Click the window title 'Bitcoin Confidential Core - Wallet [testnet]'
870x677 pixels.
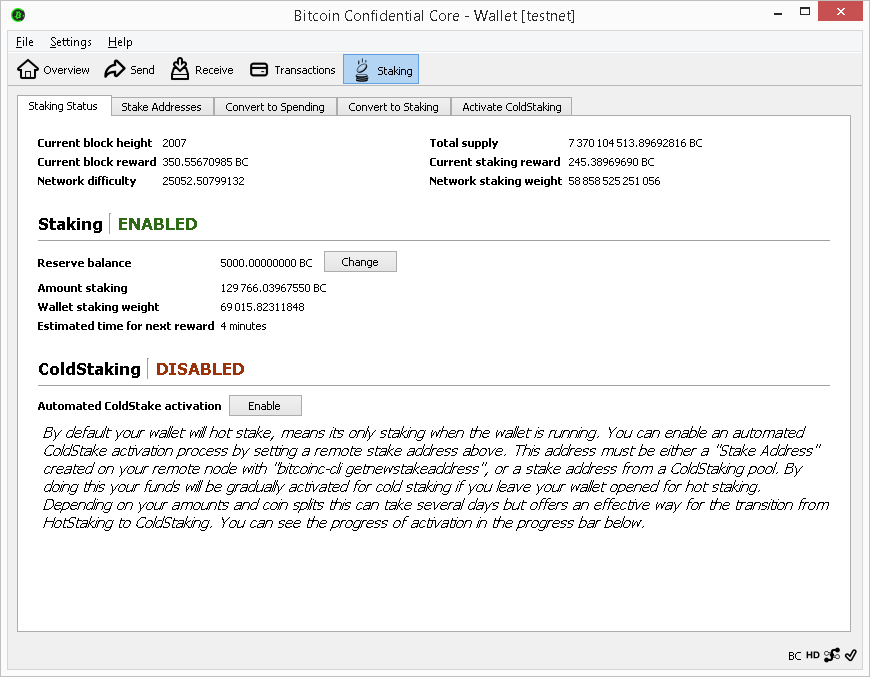tap(434, 16)
